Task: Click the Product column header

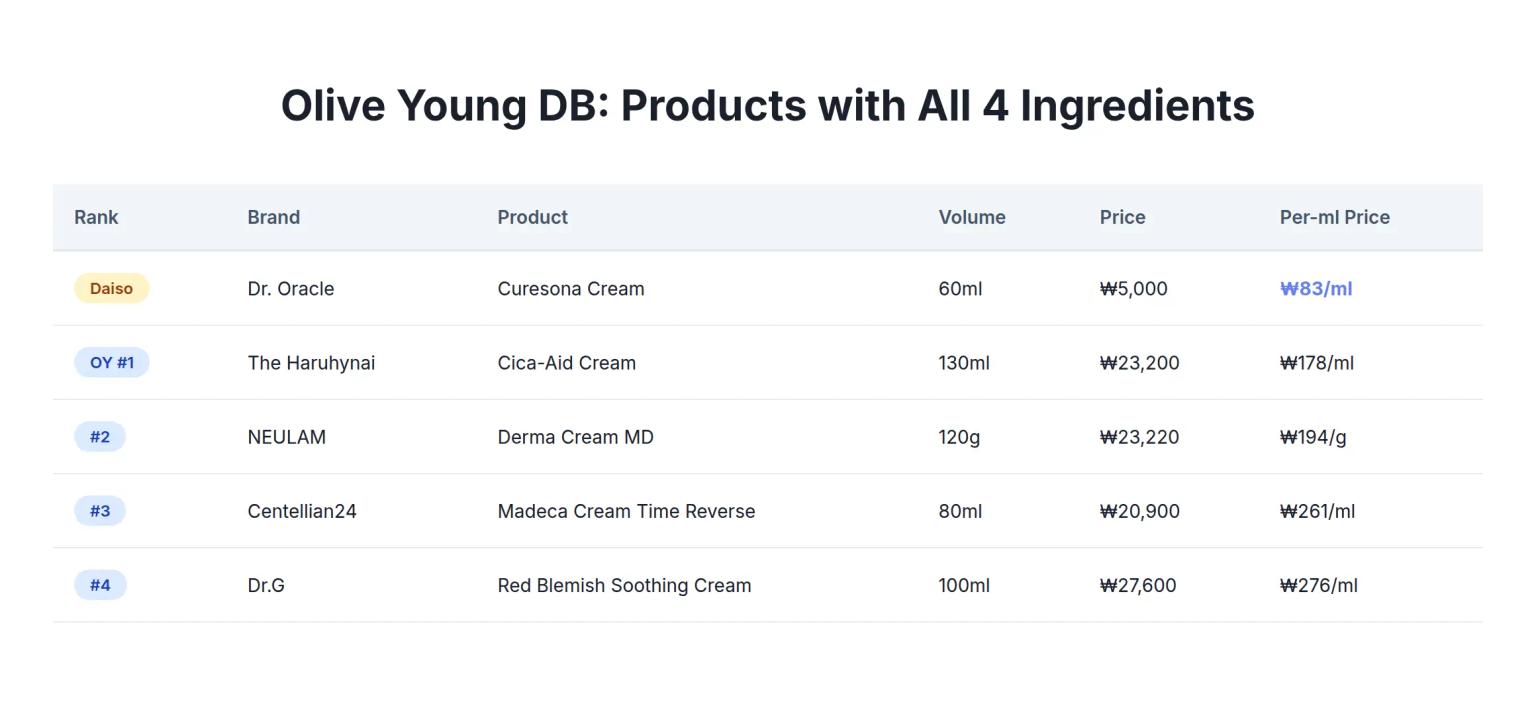Action: 532,217
